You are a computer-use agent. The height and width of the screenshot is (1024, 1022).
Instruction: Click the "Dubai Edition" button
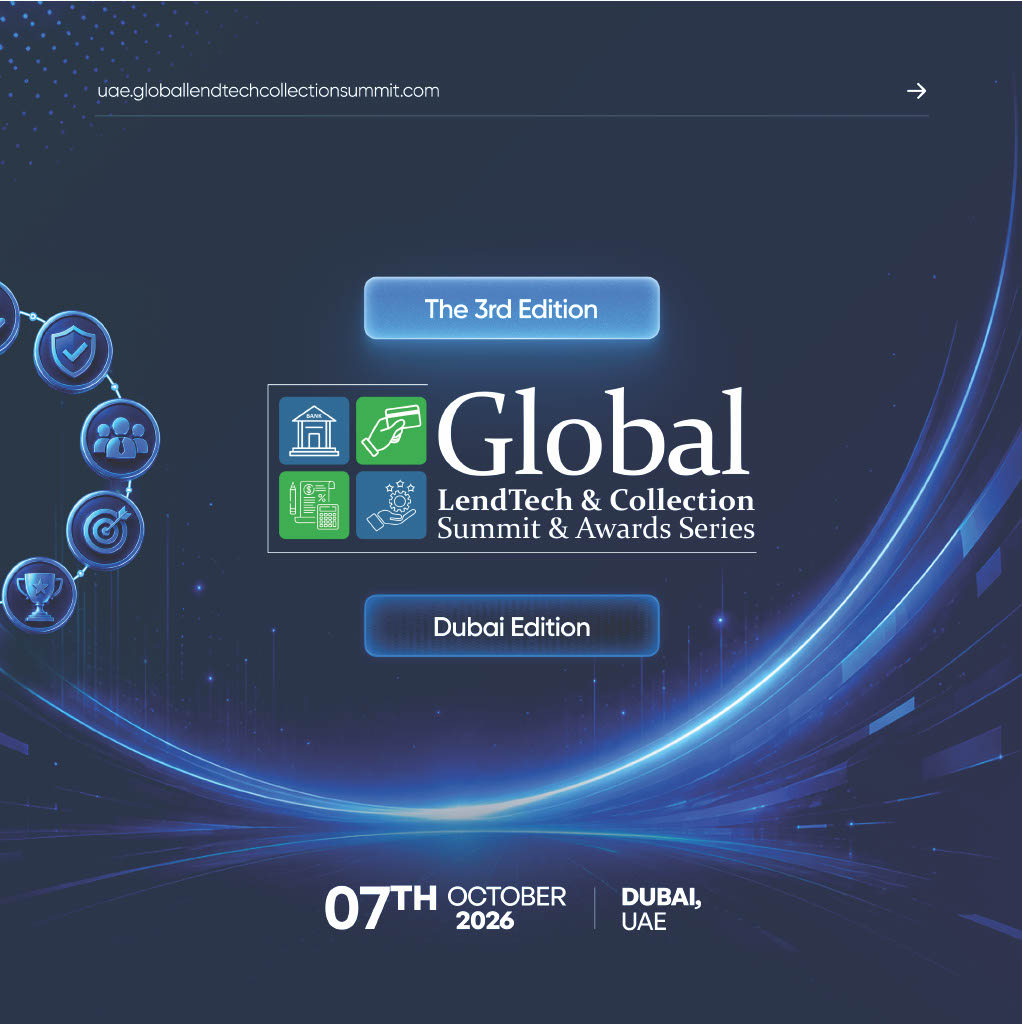[x=511, y=626]
